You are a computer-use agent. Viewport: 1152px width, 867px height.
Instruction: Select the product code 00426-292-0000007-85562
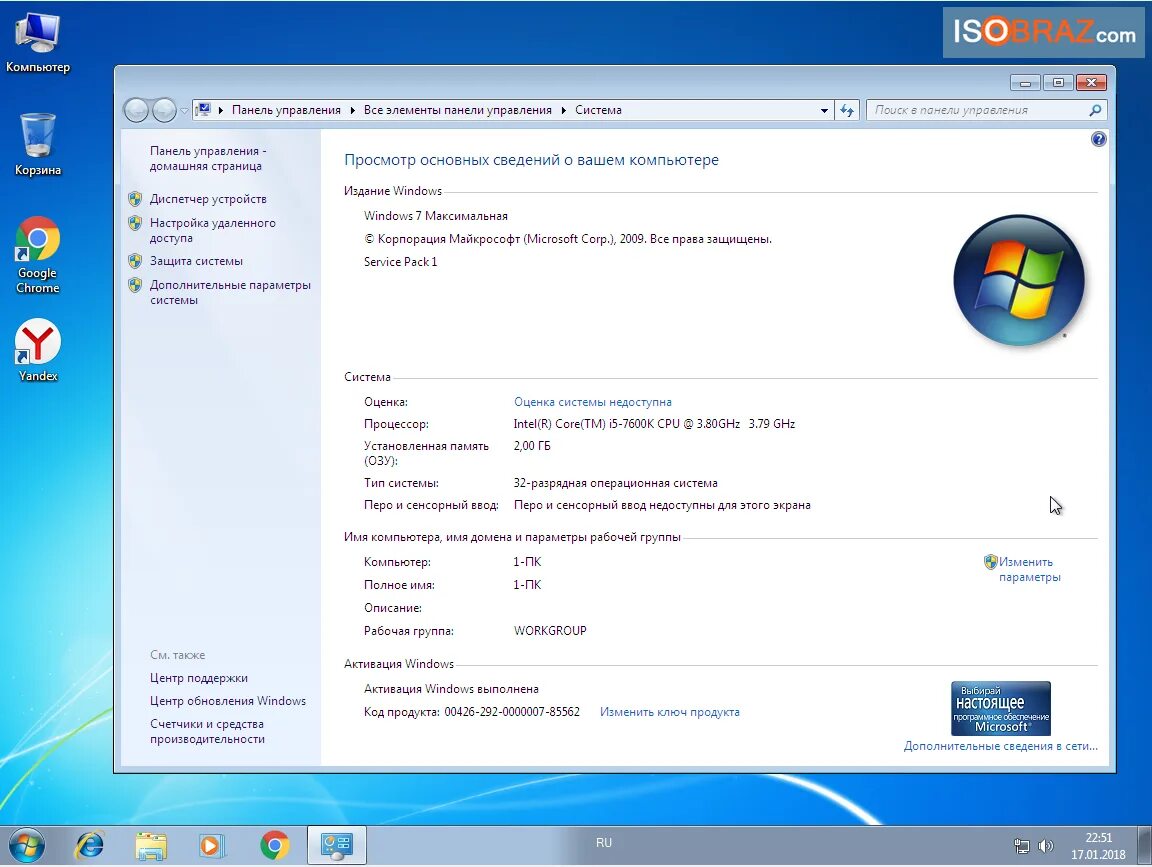[512, 712]
